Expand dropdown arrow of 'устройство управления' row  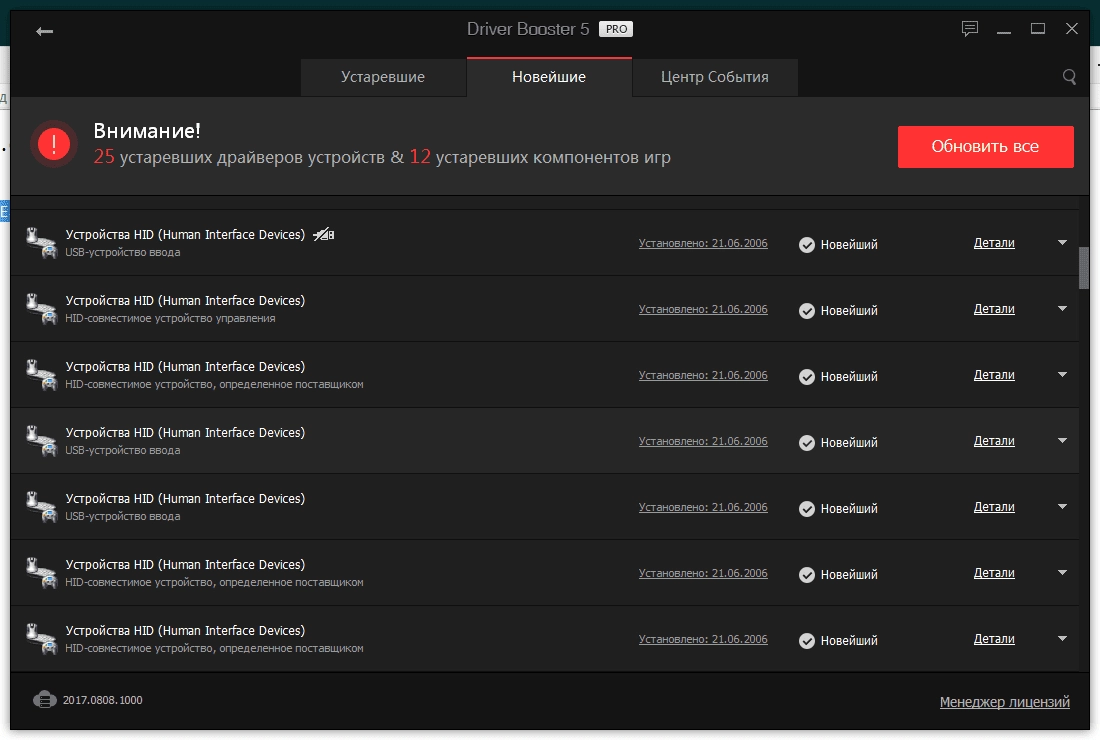tap(1062, 309)
